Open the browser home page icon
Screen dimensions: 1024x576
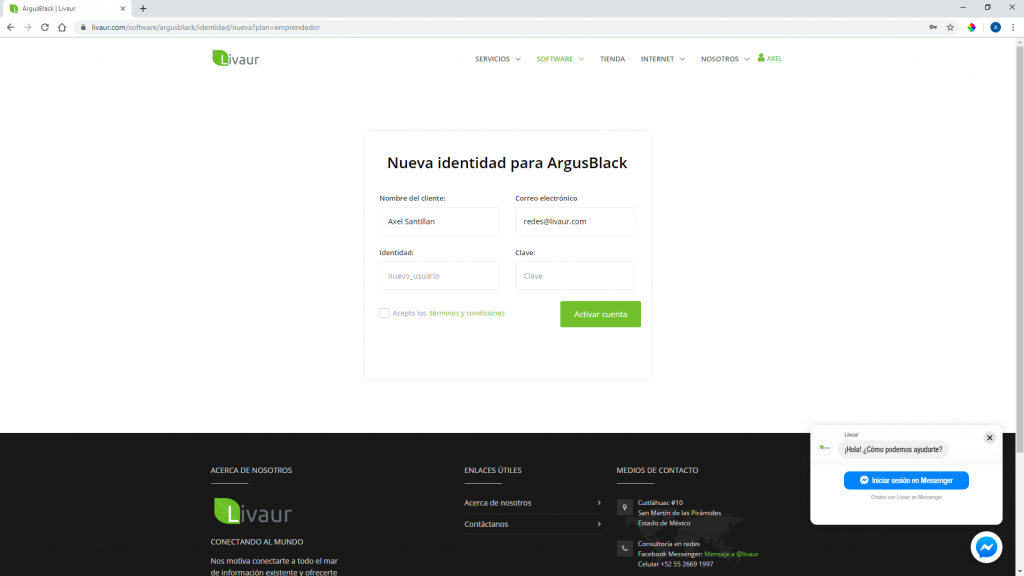click(62, 27)
